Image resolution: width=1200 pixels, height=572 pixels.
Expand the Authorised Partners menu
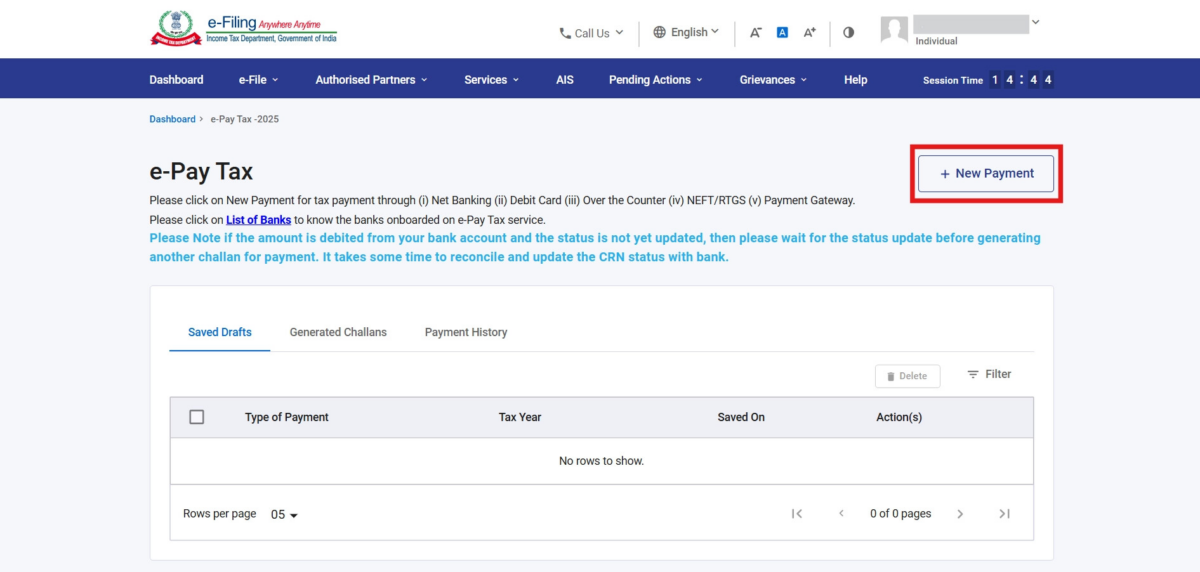point(371,80)
